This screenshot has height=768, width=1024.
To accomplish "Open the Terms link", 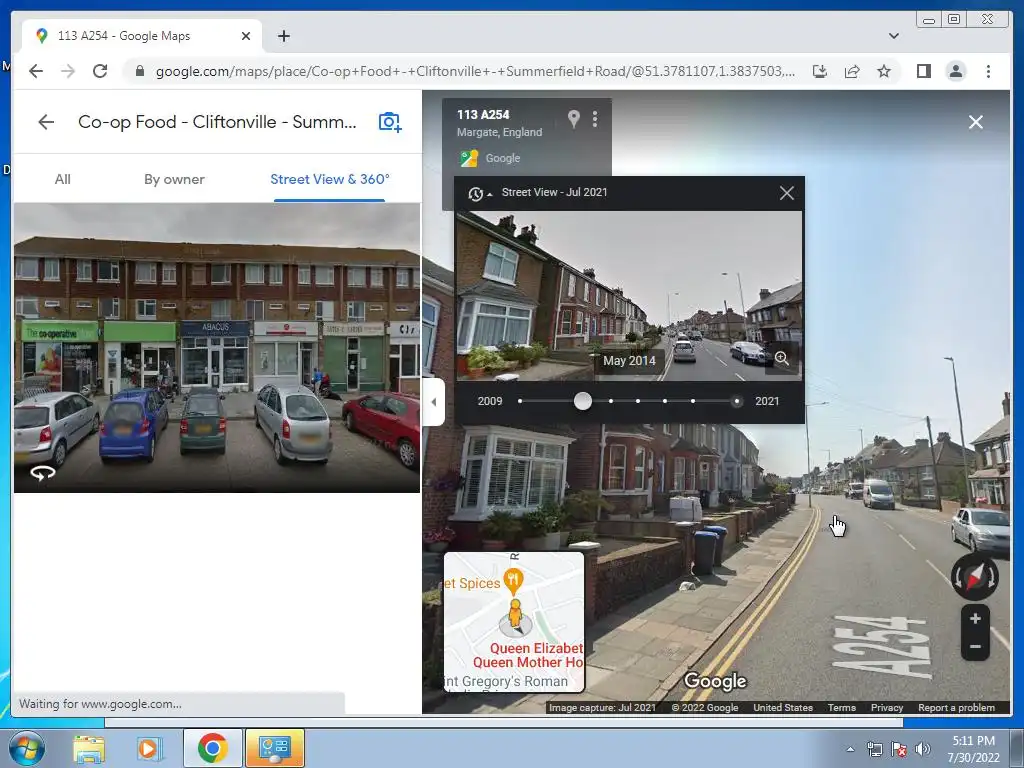I will (842, 707).
